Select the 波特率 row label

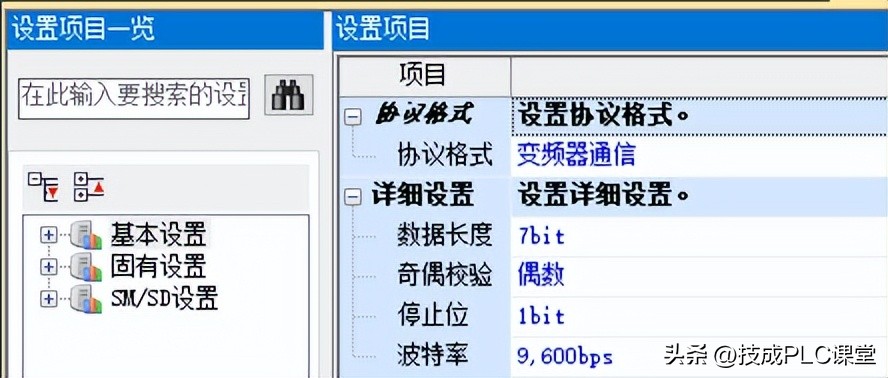coord(433,356)
